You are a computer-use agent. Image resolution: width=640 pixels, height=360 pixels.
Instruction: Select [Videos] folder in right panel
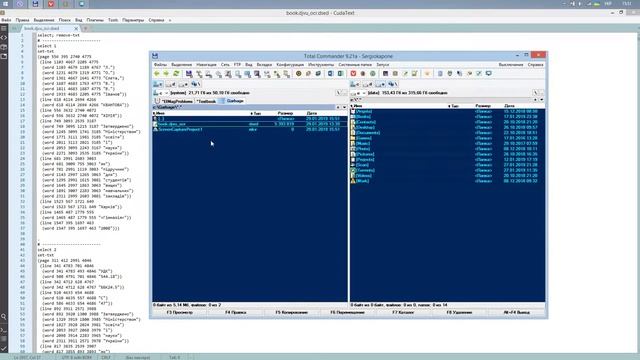[447, 176]
